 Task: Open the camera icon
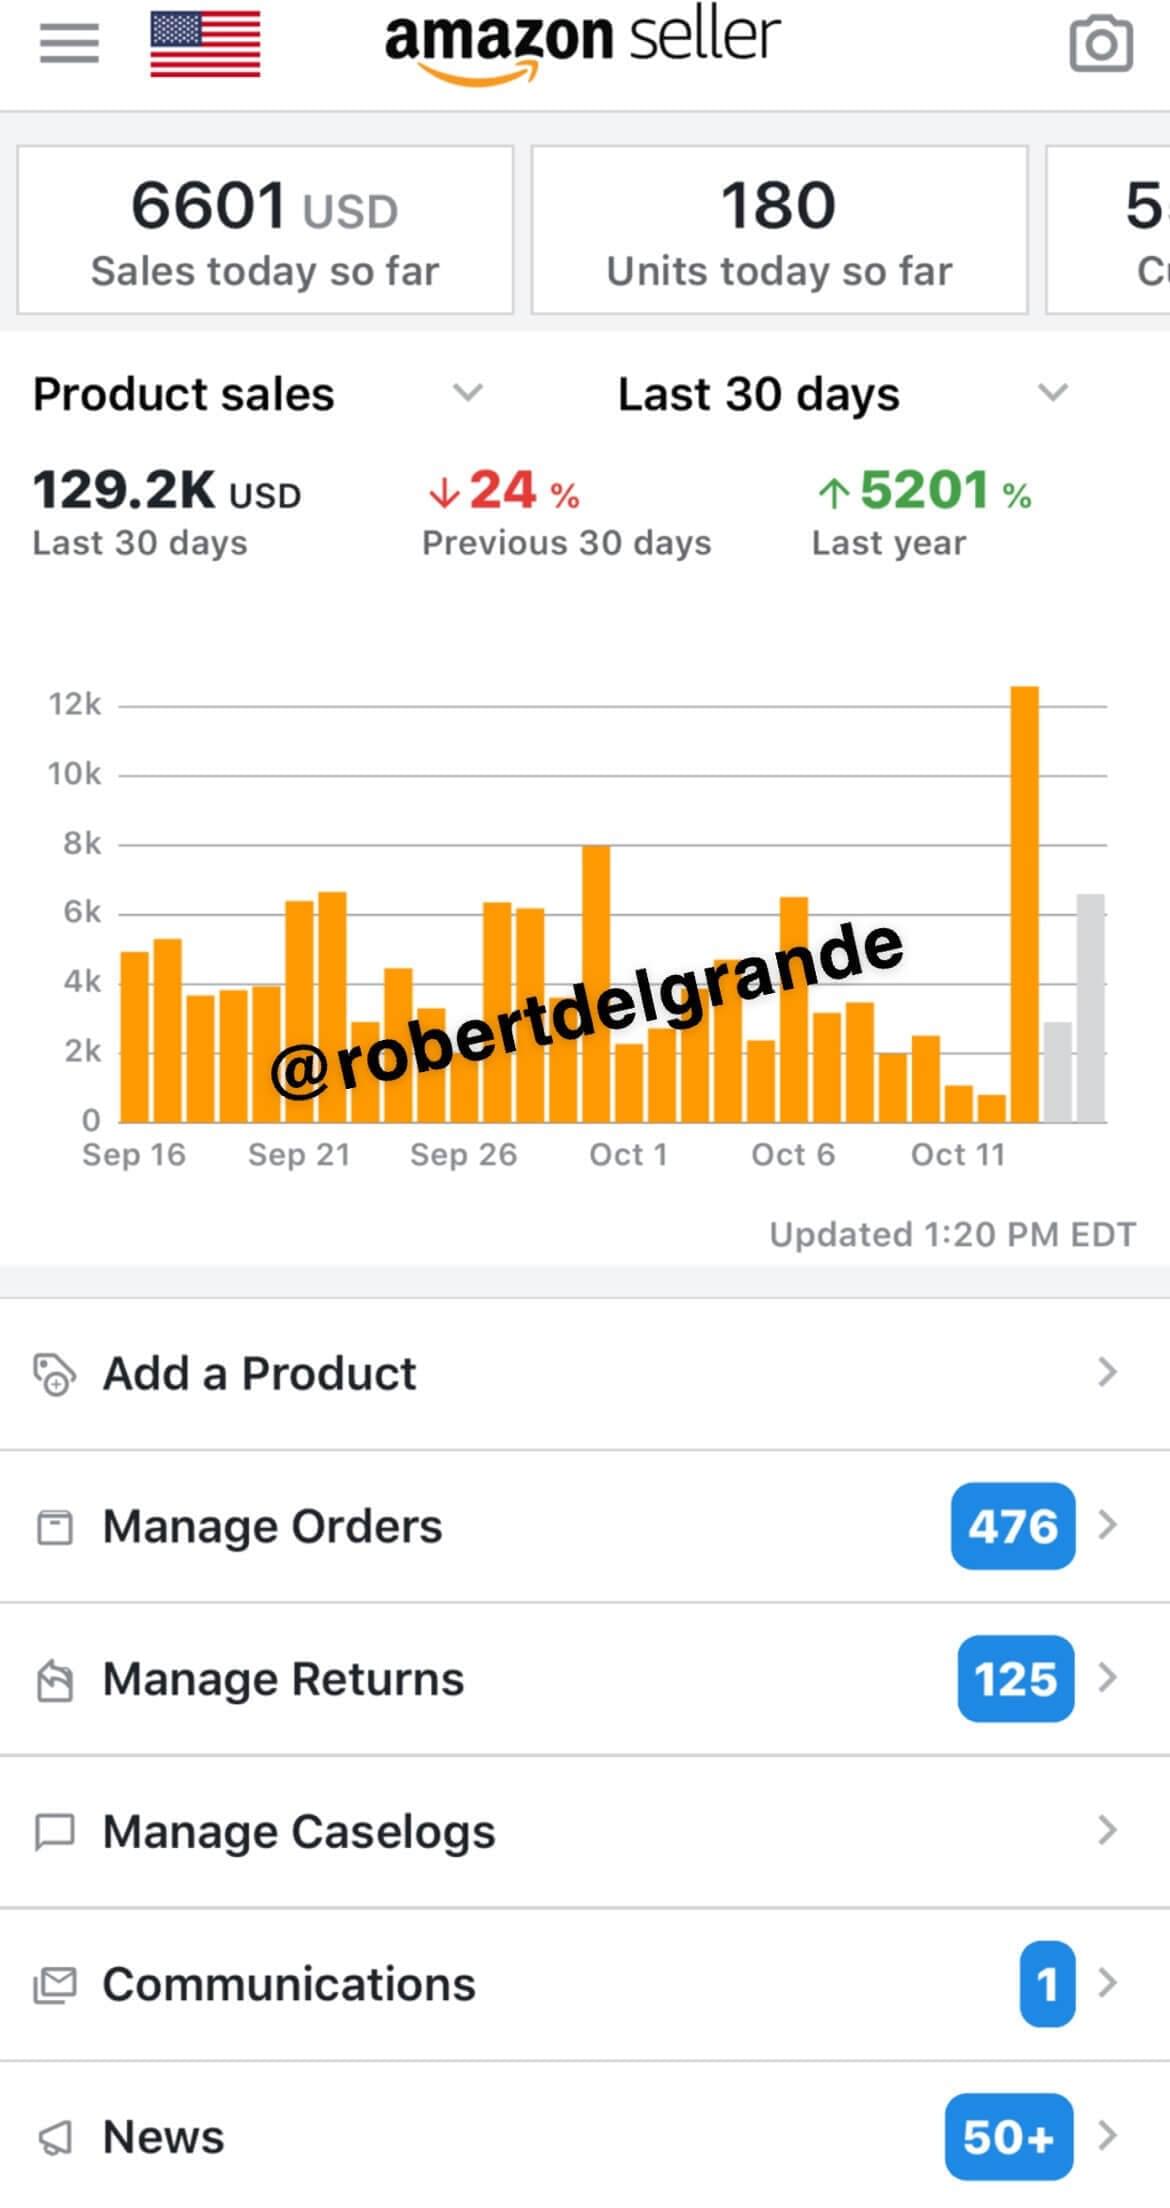[x=1101, y=44]
